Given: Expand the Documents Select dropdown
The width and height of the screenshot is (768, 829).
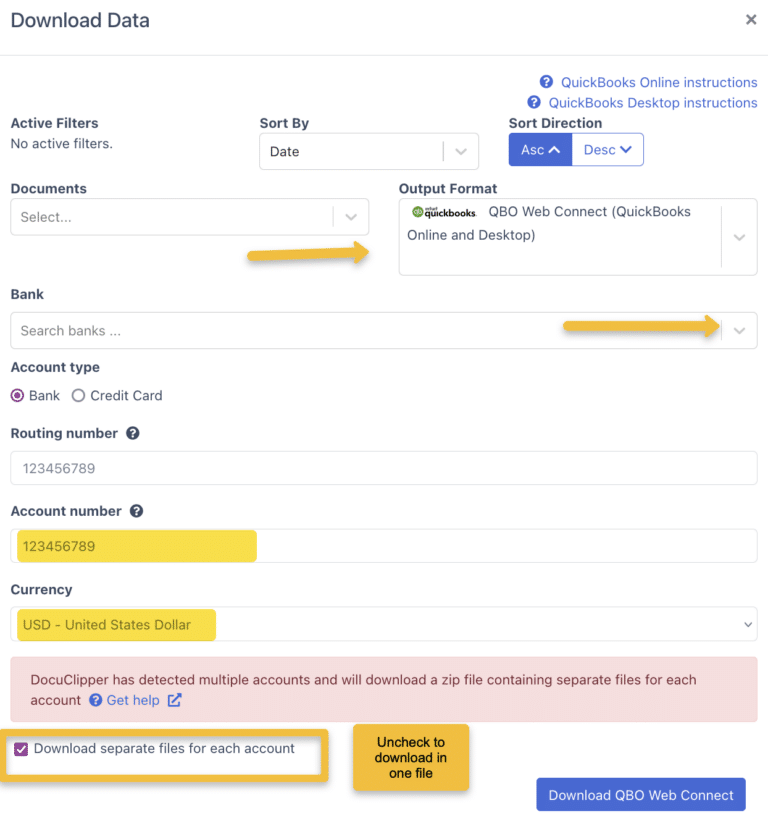Looking at the screenshot, I should tap(350, 216).
